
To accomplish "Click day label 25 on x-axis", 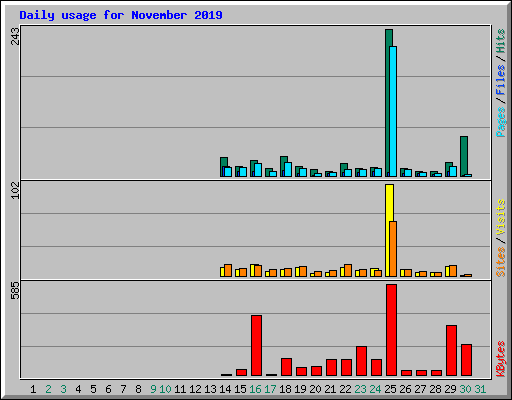I will point(390,389).
